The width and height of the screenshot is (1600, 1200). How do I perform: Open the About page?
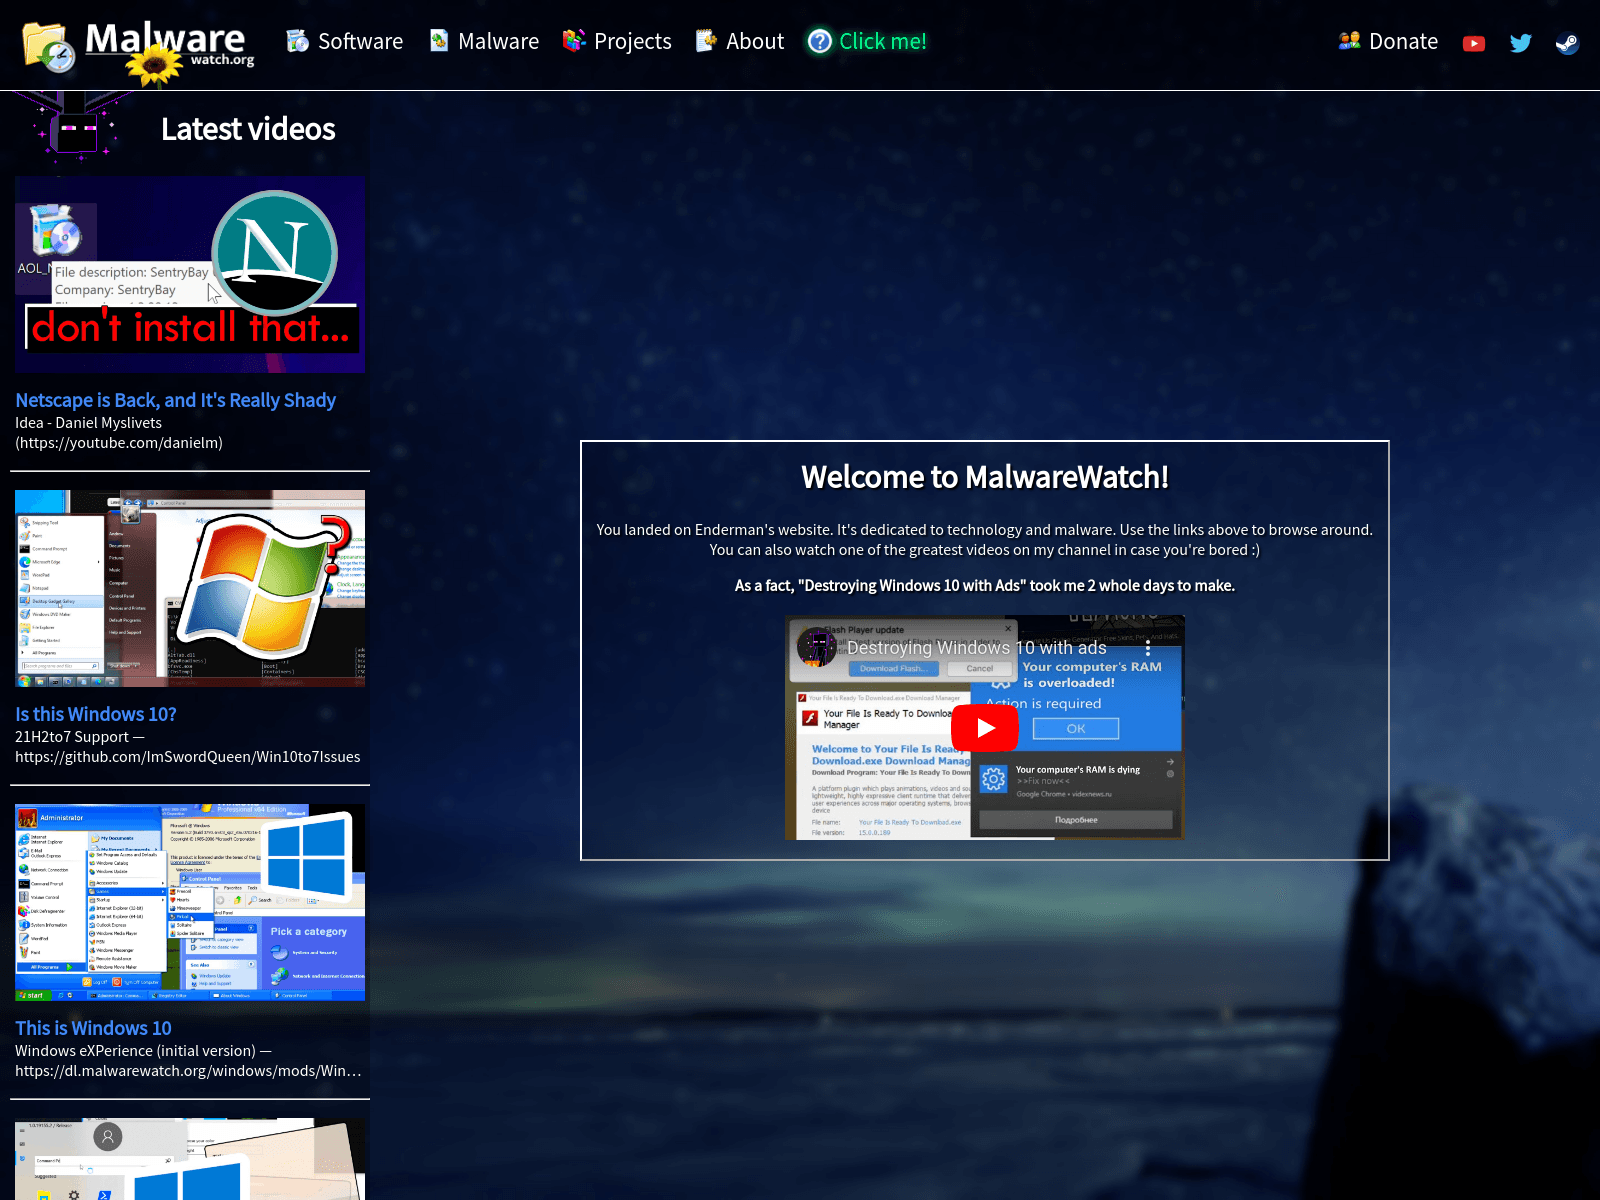click(x=740, y=41)
